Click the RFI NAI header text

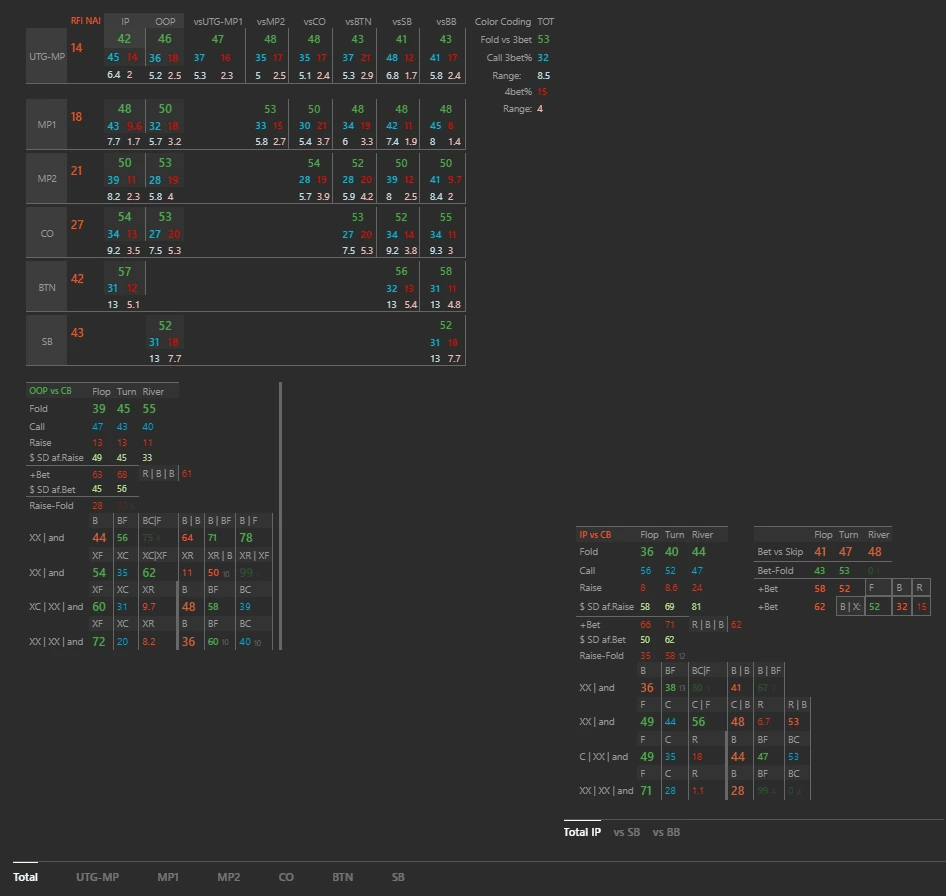click(x=86, y=21)
